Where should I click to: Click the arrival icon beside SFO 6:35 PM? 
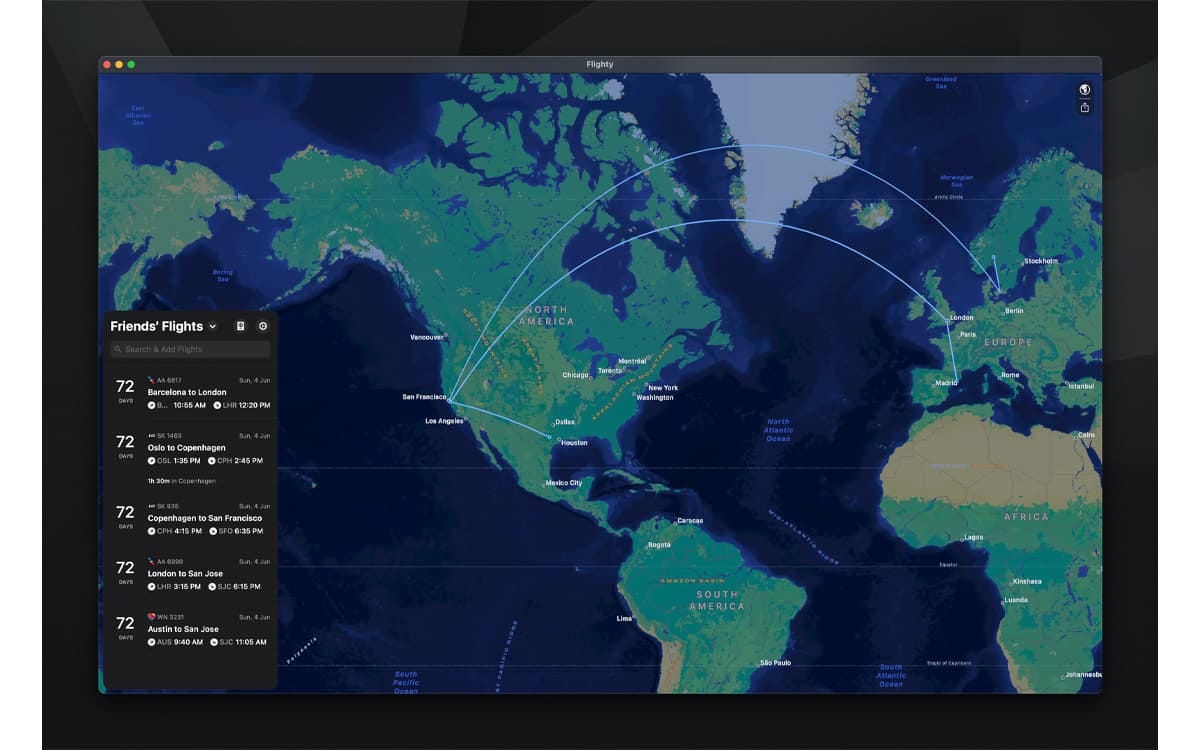point(212,531)
